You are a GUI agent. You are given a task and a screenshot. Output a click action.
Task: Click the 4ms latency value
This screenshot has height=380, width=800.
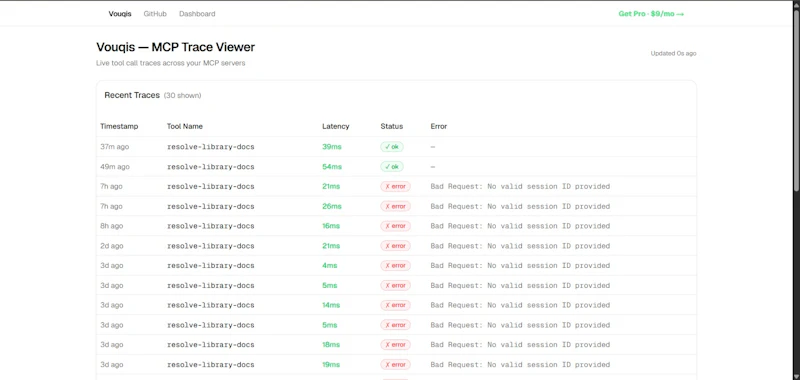tap(330, 266)
